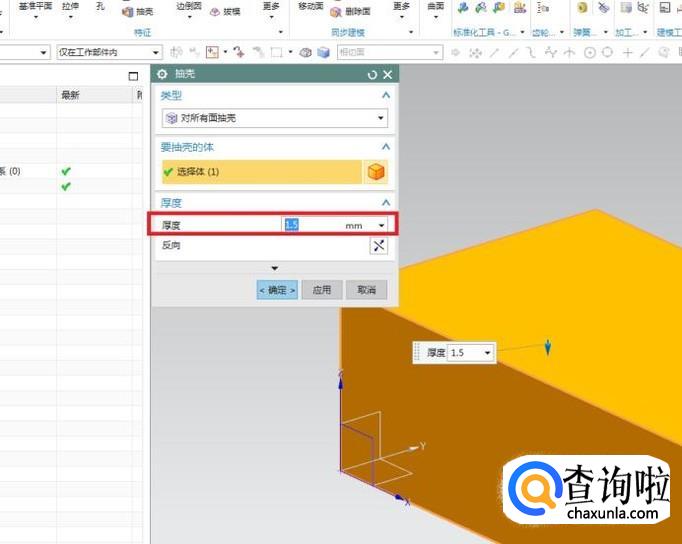Image resolution: width=682 pixels, height=544 pixels.
Task: Expand the Standardization Tools (标准化工具) group menu
Action: (x=522, y=32)
